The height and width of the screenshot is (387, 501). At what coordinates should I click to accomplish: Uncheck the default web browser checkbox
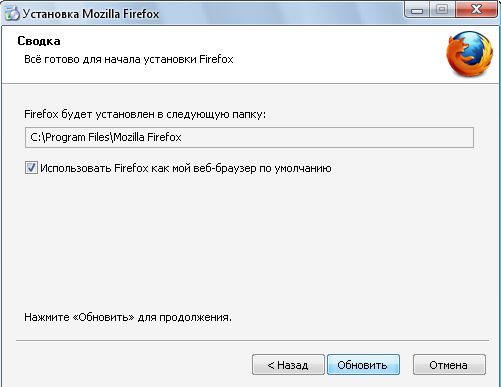[31, 168]
